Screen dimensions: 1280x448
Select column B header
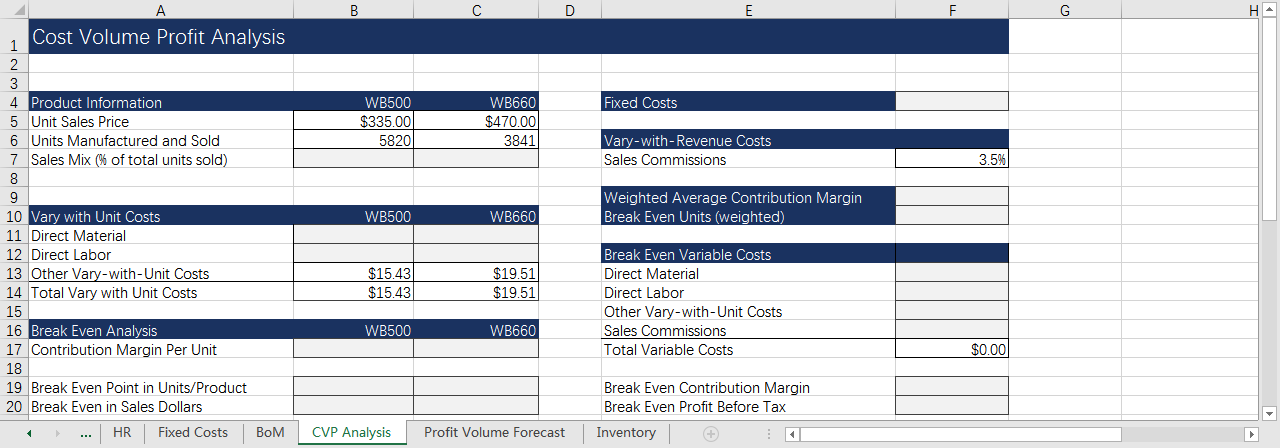point(353,9)
